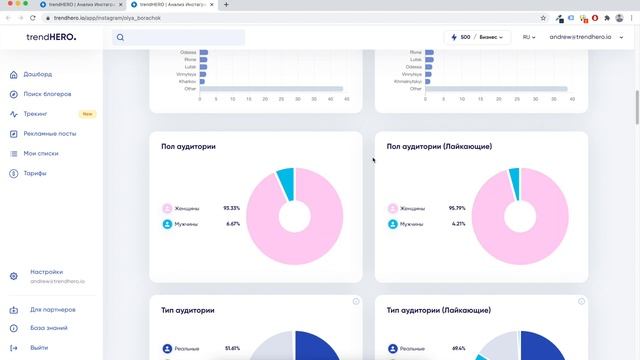The height and width of the screenshot is (360, 640).
Task: Open Настройки link
Action: tap(47, 272)
